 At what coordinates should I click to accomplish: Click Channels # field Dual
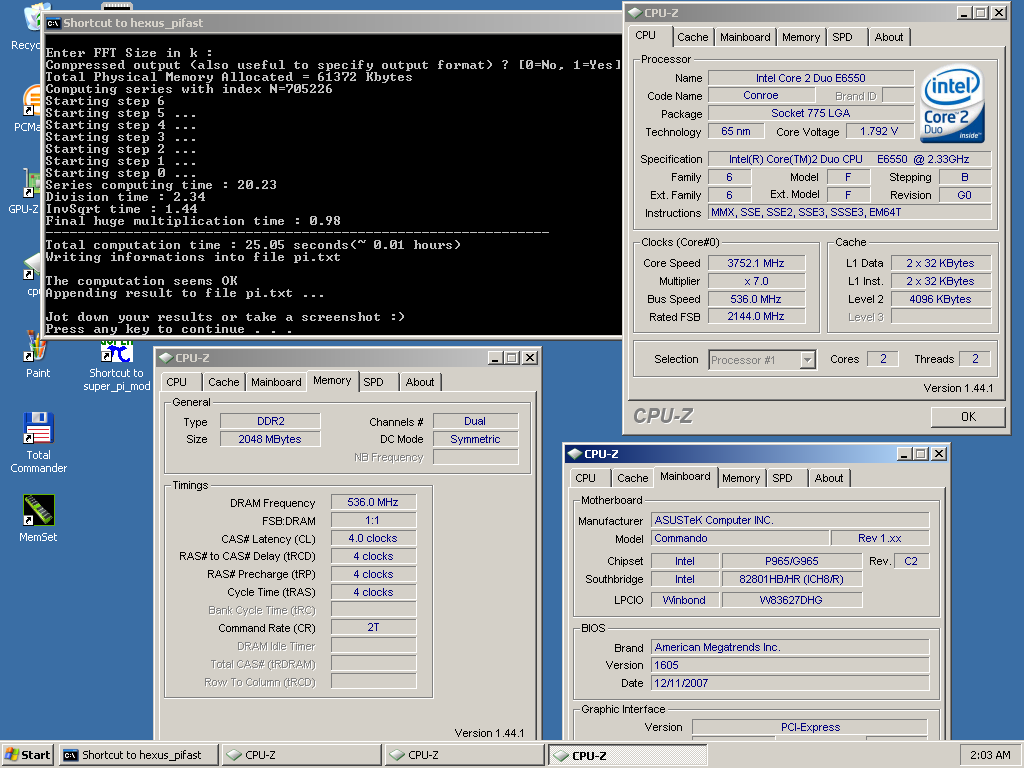pos(475,421)
